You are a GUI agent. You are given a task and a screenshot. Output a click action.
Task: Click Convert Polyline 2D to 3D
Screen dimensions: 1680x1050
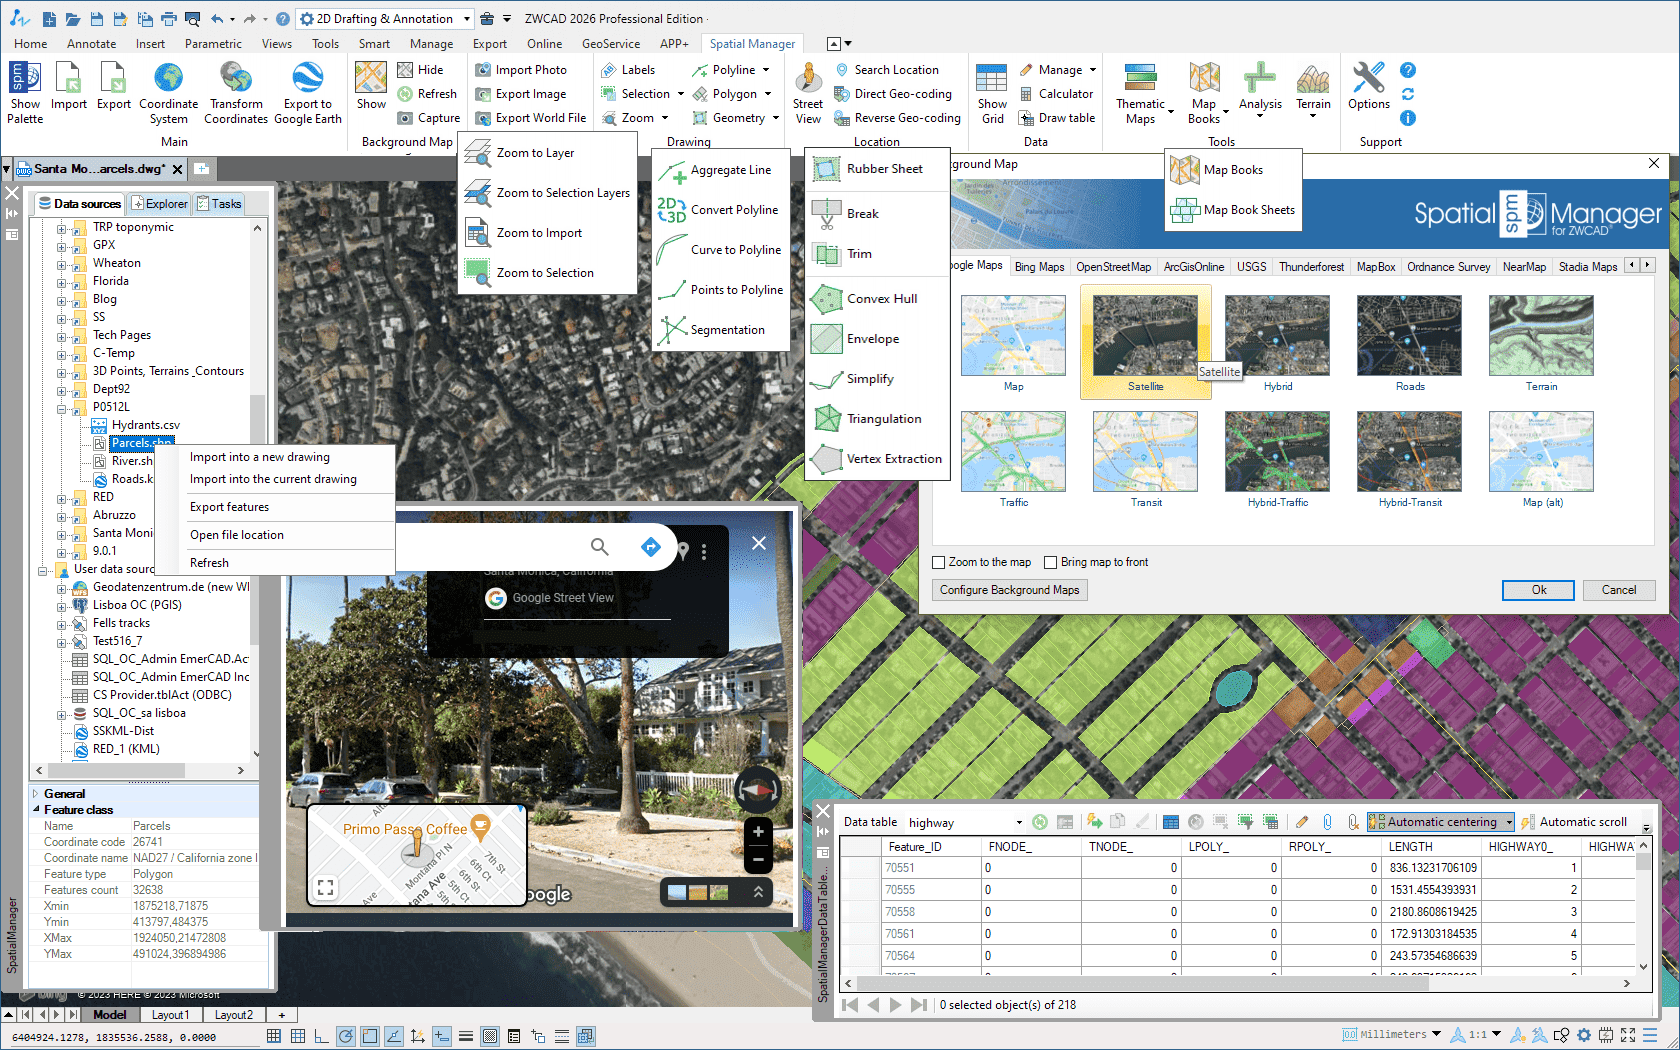pos(733,210)
